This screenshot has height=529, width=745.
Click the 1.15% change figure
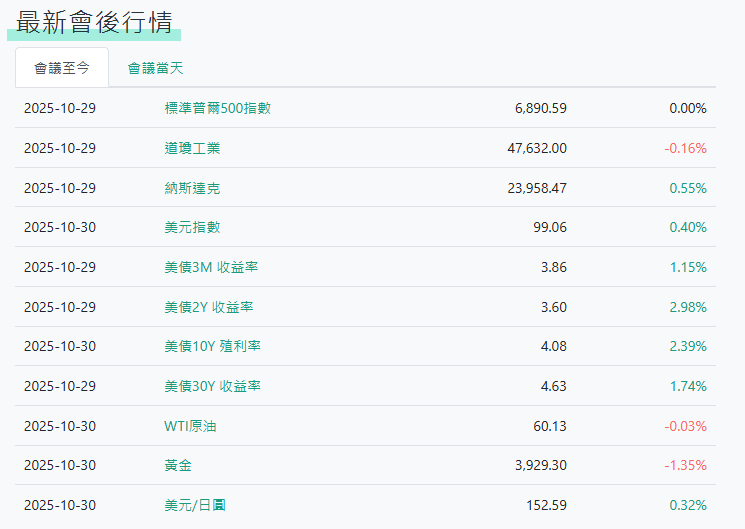coord(688,267)
